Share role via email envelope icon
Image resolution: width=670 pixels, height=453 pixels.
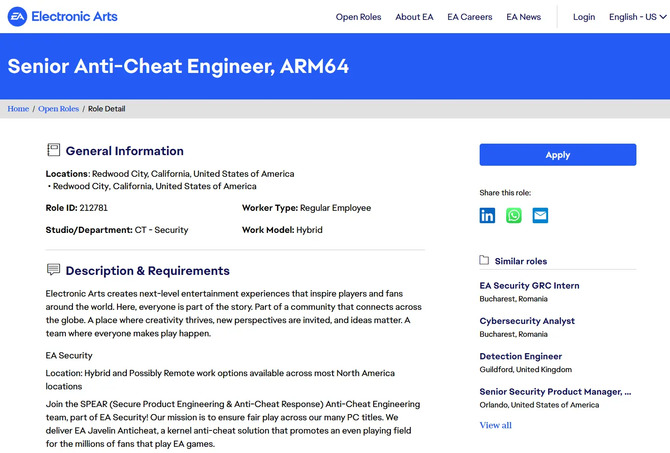click(x=540, y=215)
